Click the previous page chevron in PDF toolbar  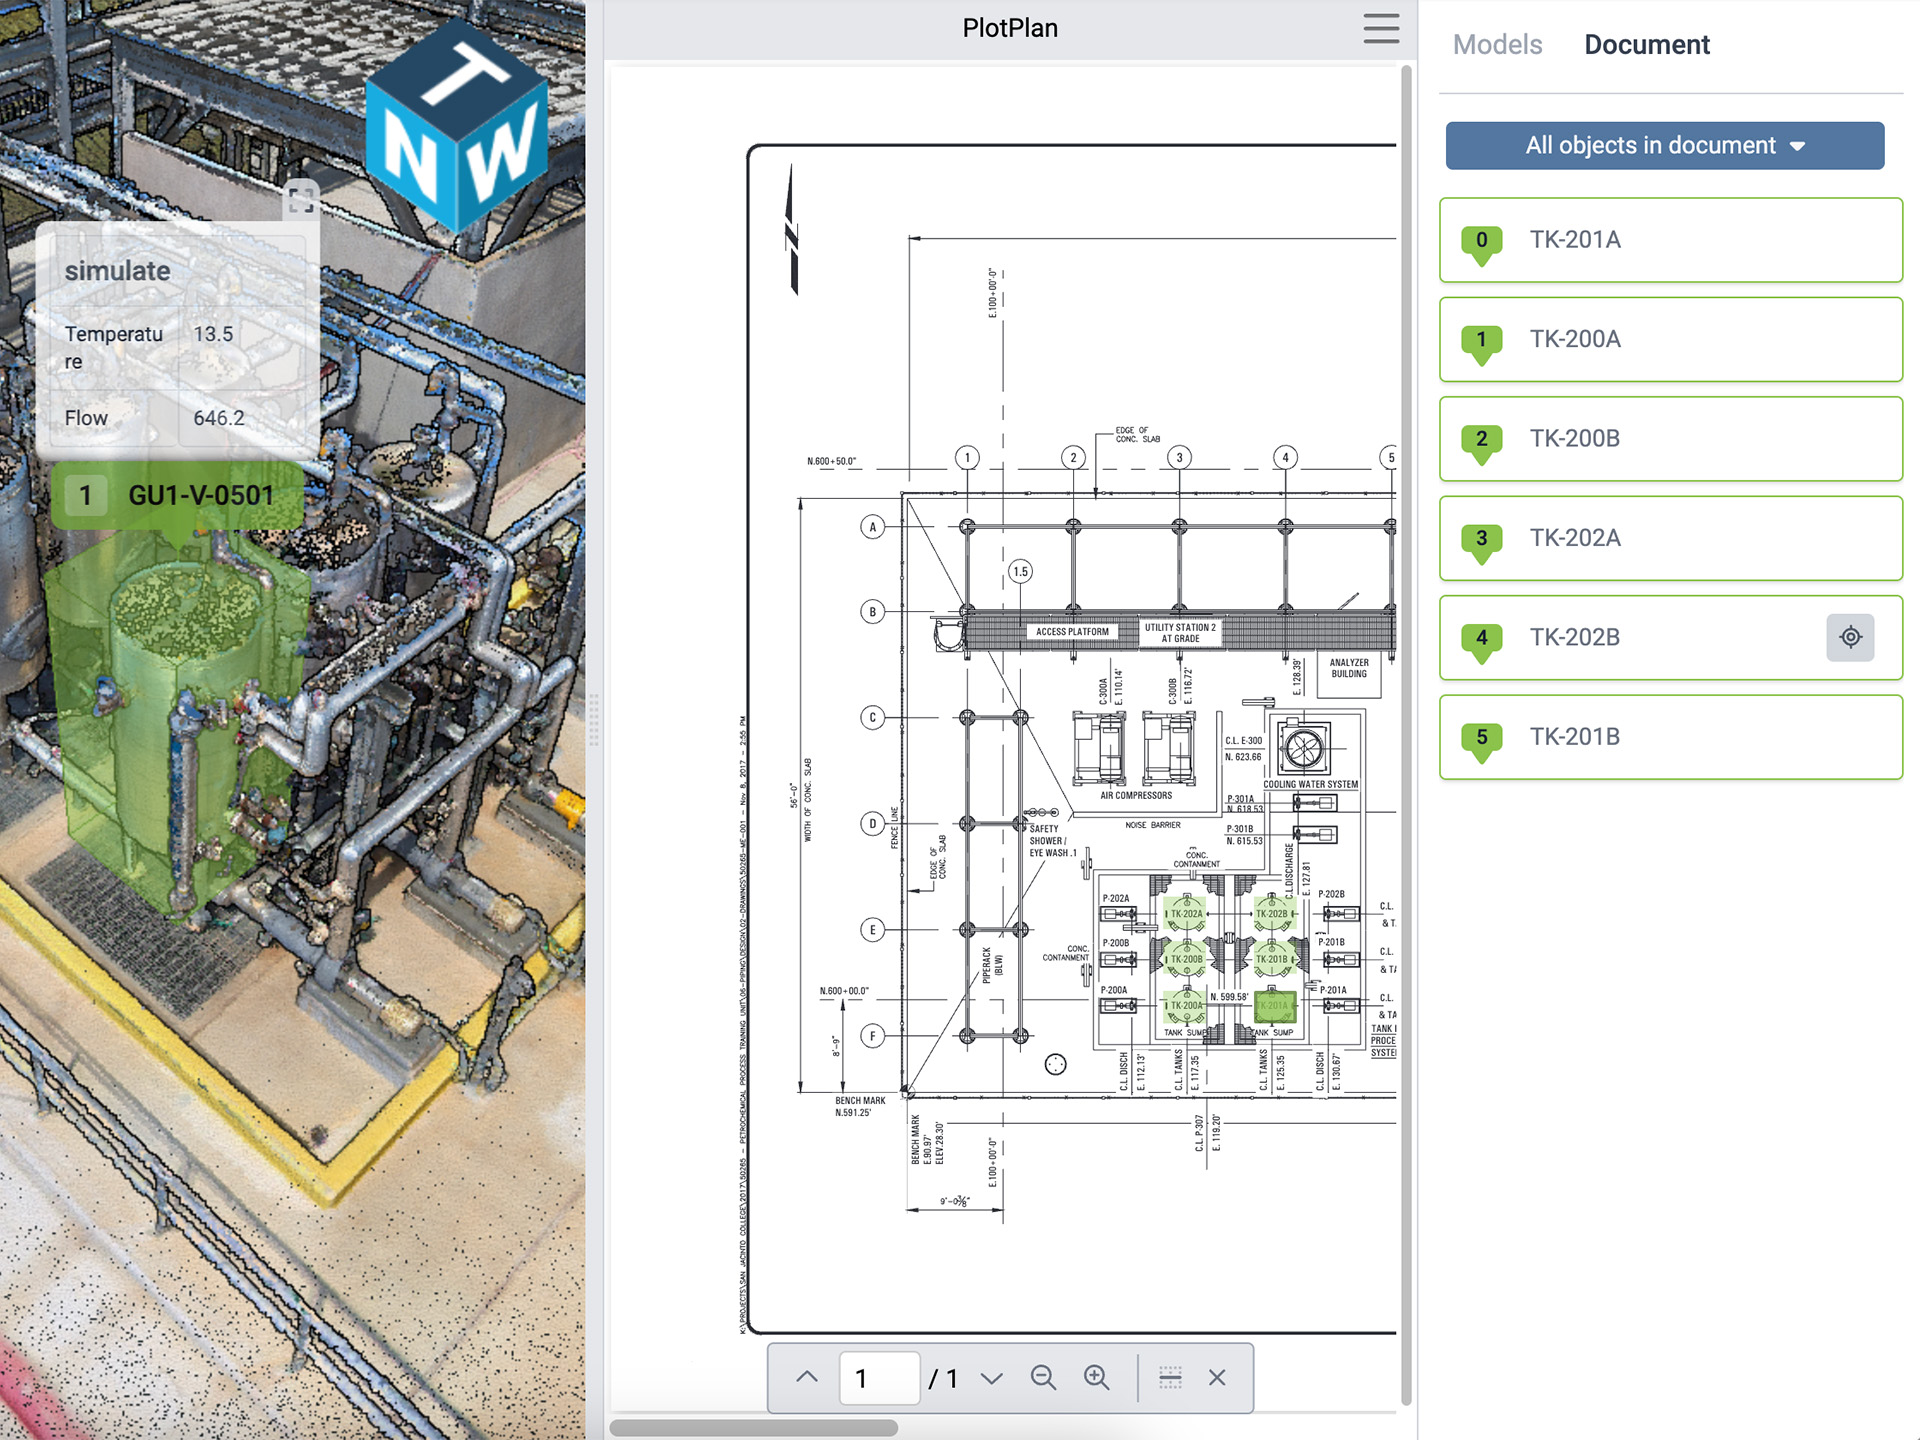(805, 1377)
